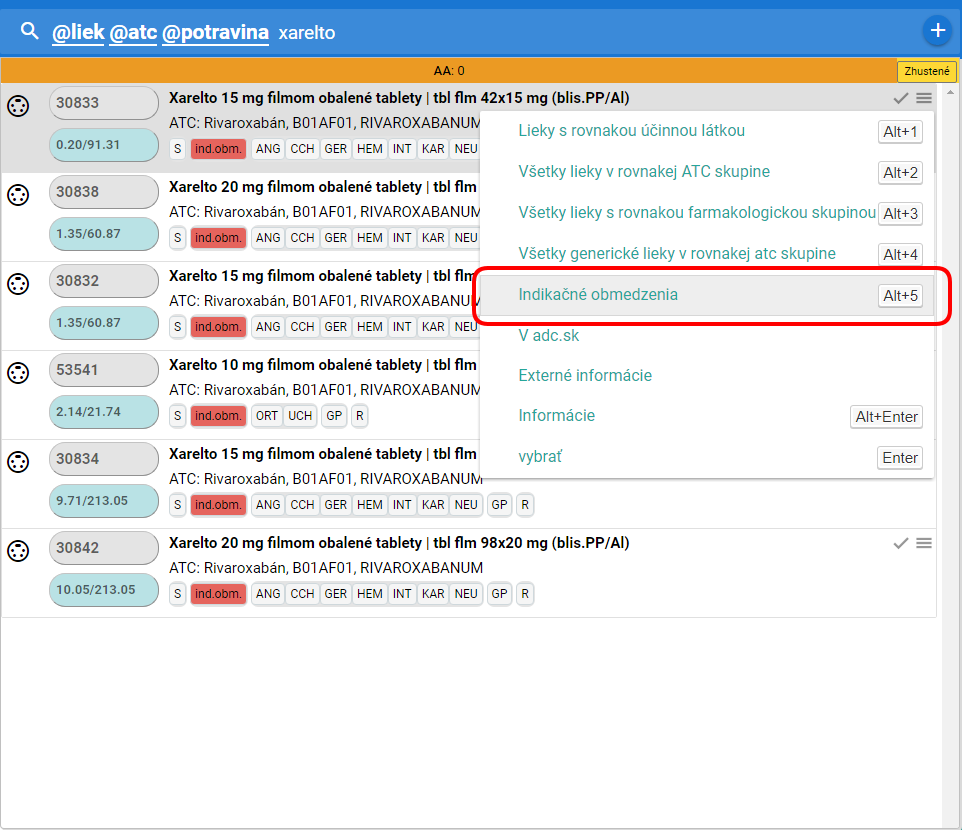Click title 'Xarelto 10 mg filmom obalené tablety'
The height and width of the screenshot is (830, 962).
click(x=296, y=365)
